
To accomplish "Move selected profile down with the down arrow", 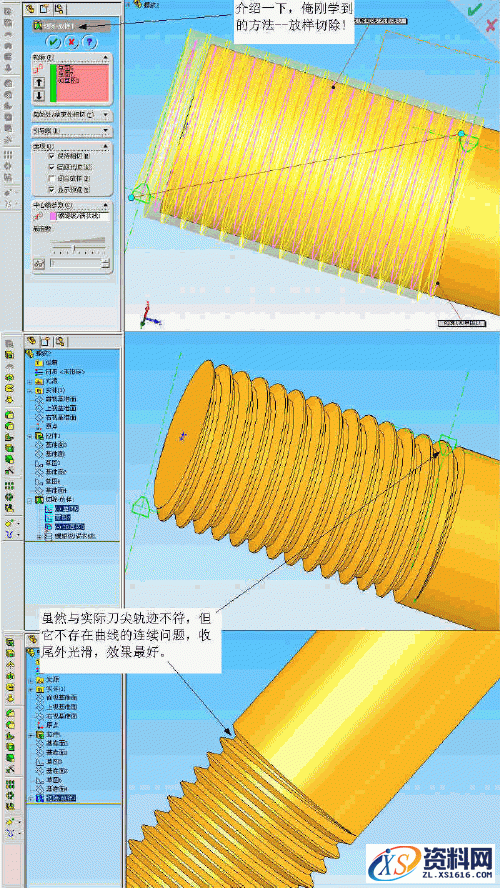I will point(39,96).
